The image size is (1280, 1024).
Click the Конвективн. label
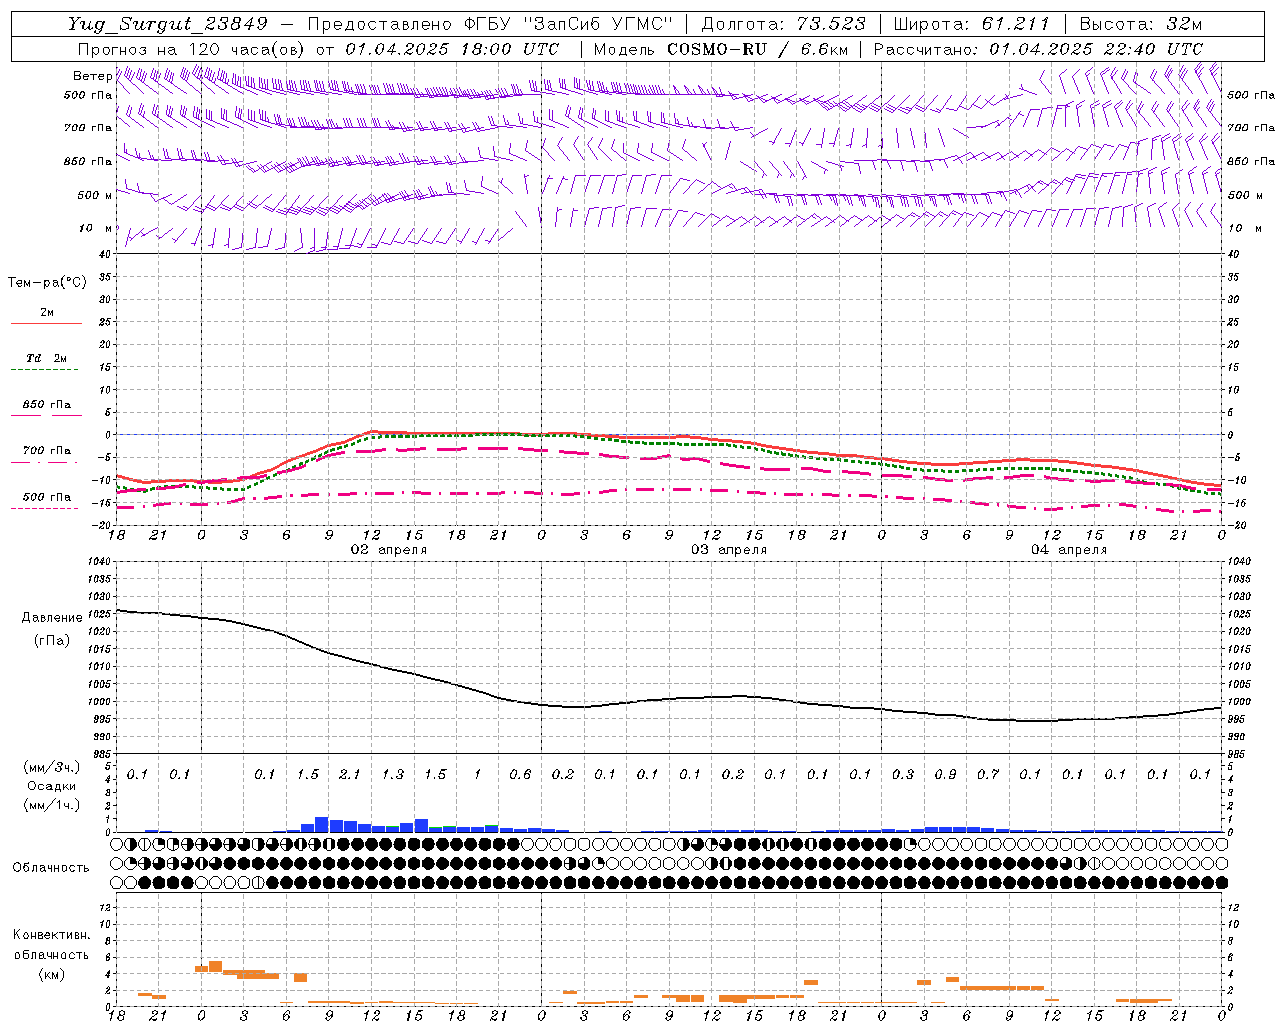[x=51, y=935]
